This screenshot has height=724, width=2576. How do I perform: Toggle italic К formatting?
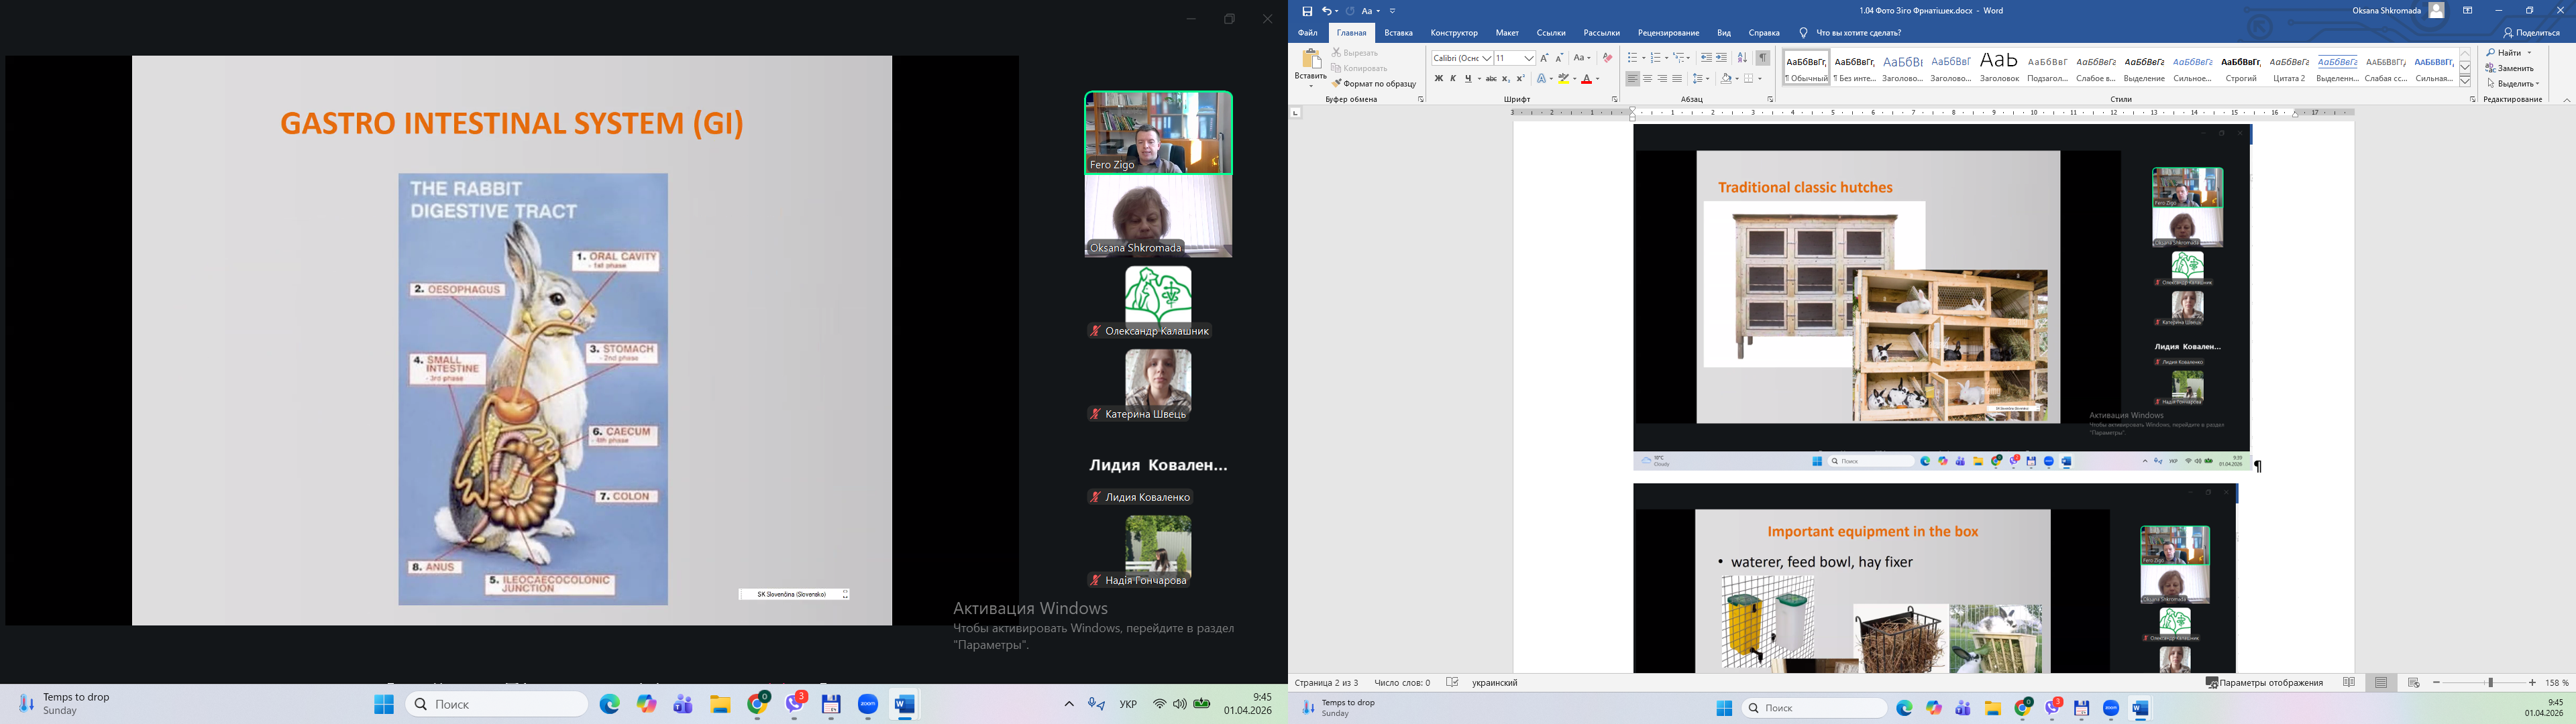(1453, 79)
